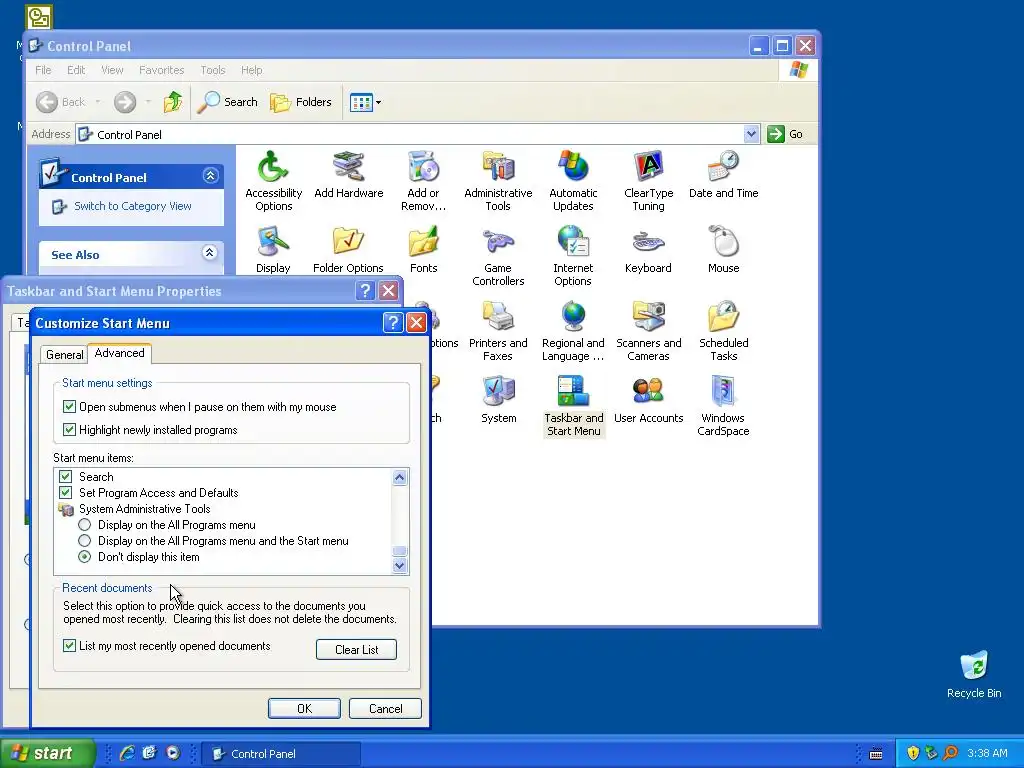Open the Favorites menu
The width and height of the screenshot is (1024, 768).
pyautogui.click(x=161, y=70)
